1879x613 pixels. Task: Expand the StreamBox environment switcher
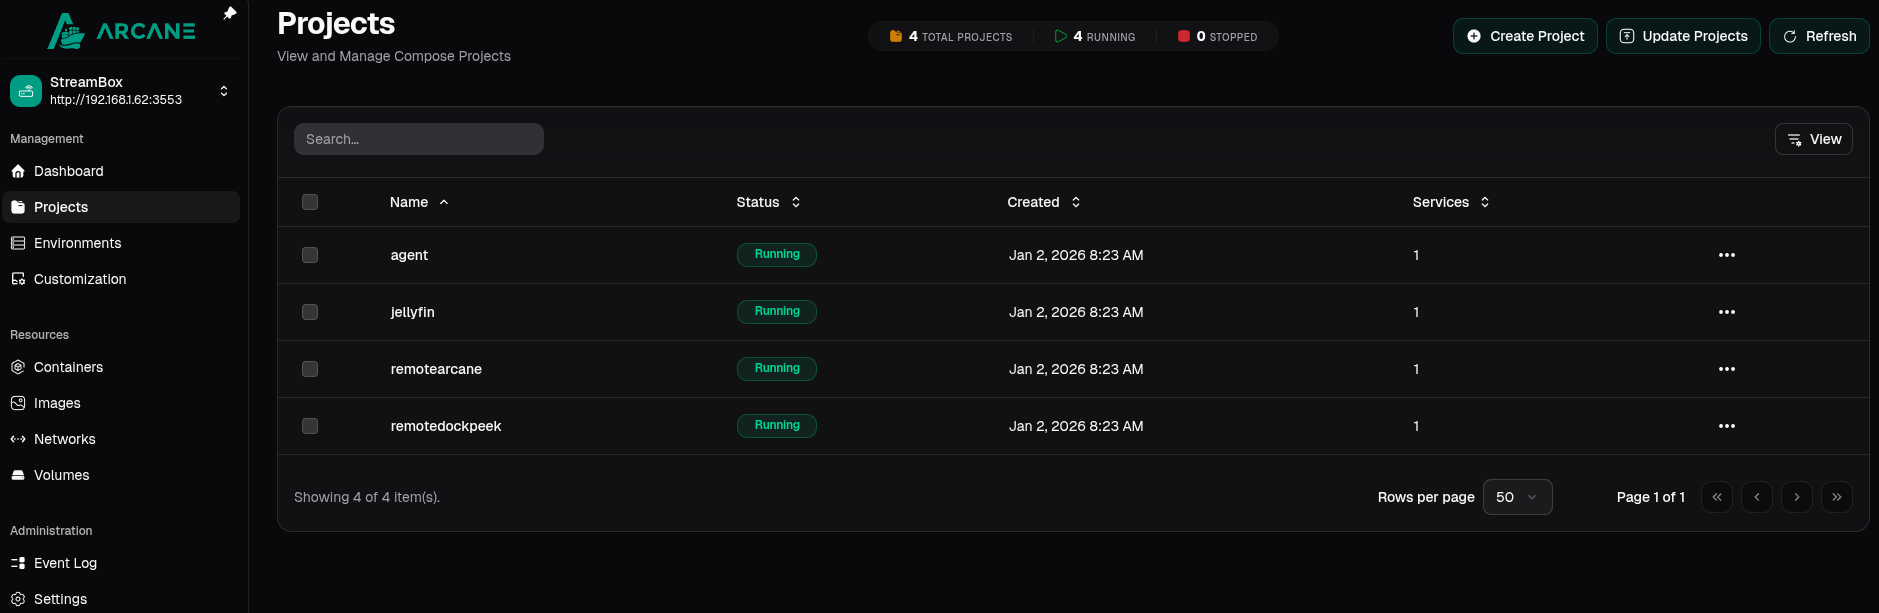click(x=224, y=91)
